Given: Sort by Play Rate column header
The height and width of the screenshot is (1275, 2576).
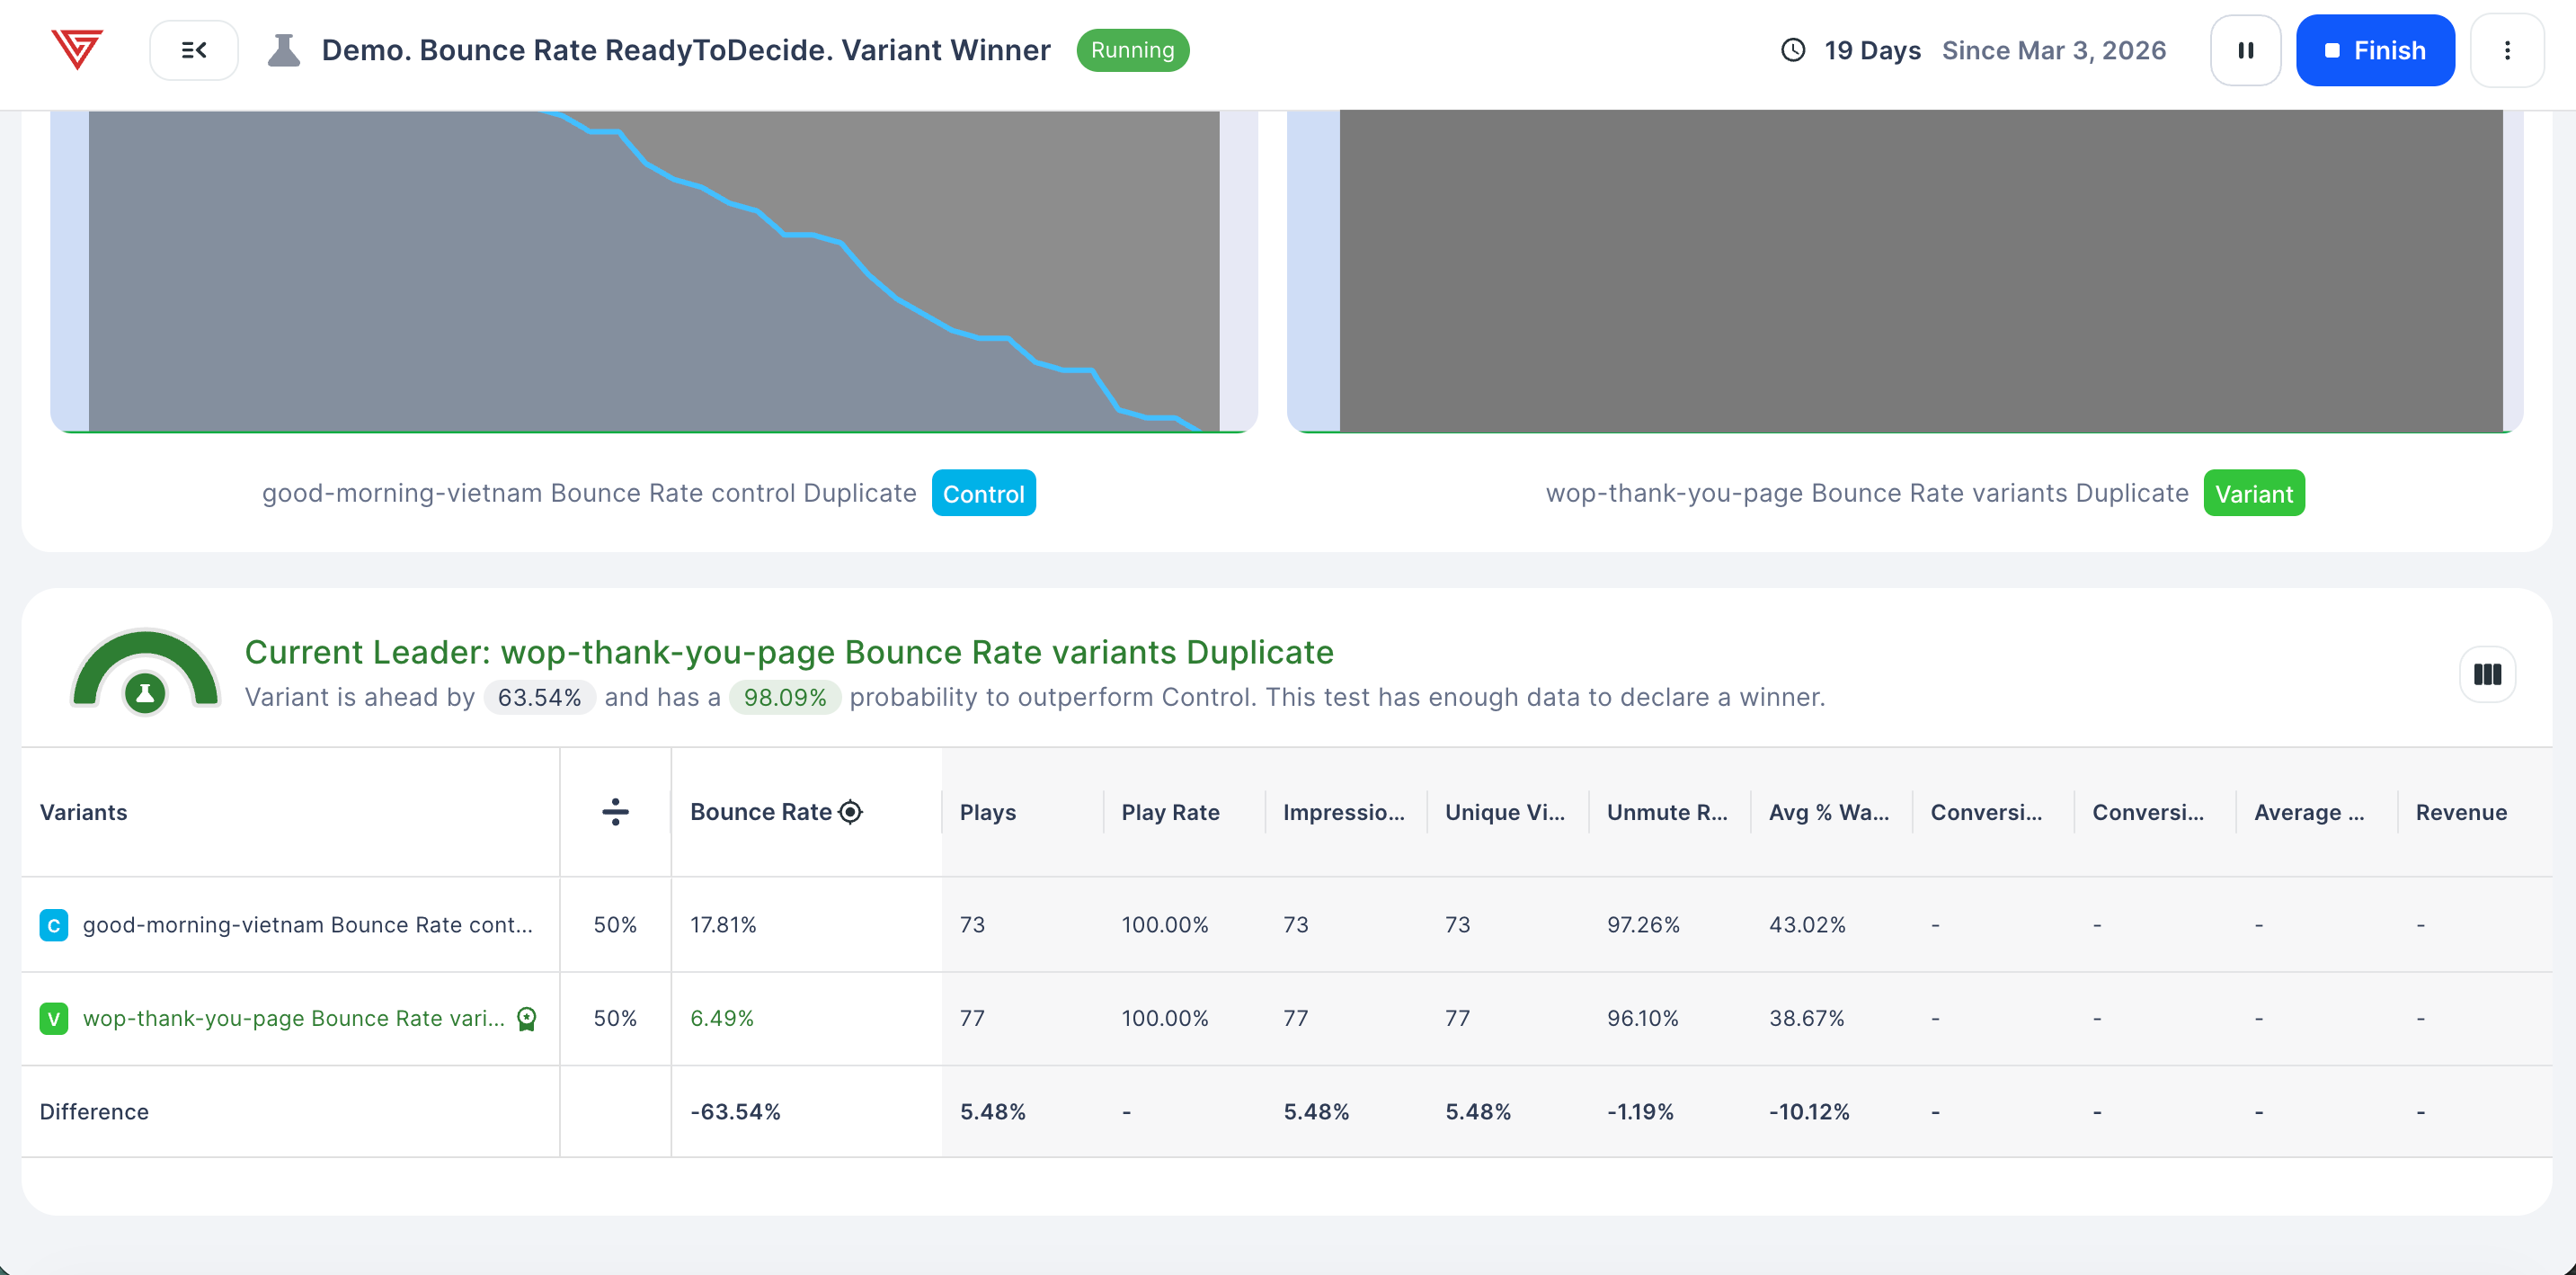Looking at the screenshot, I should click(1169, 811).
